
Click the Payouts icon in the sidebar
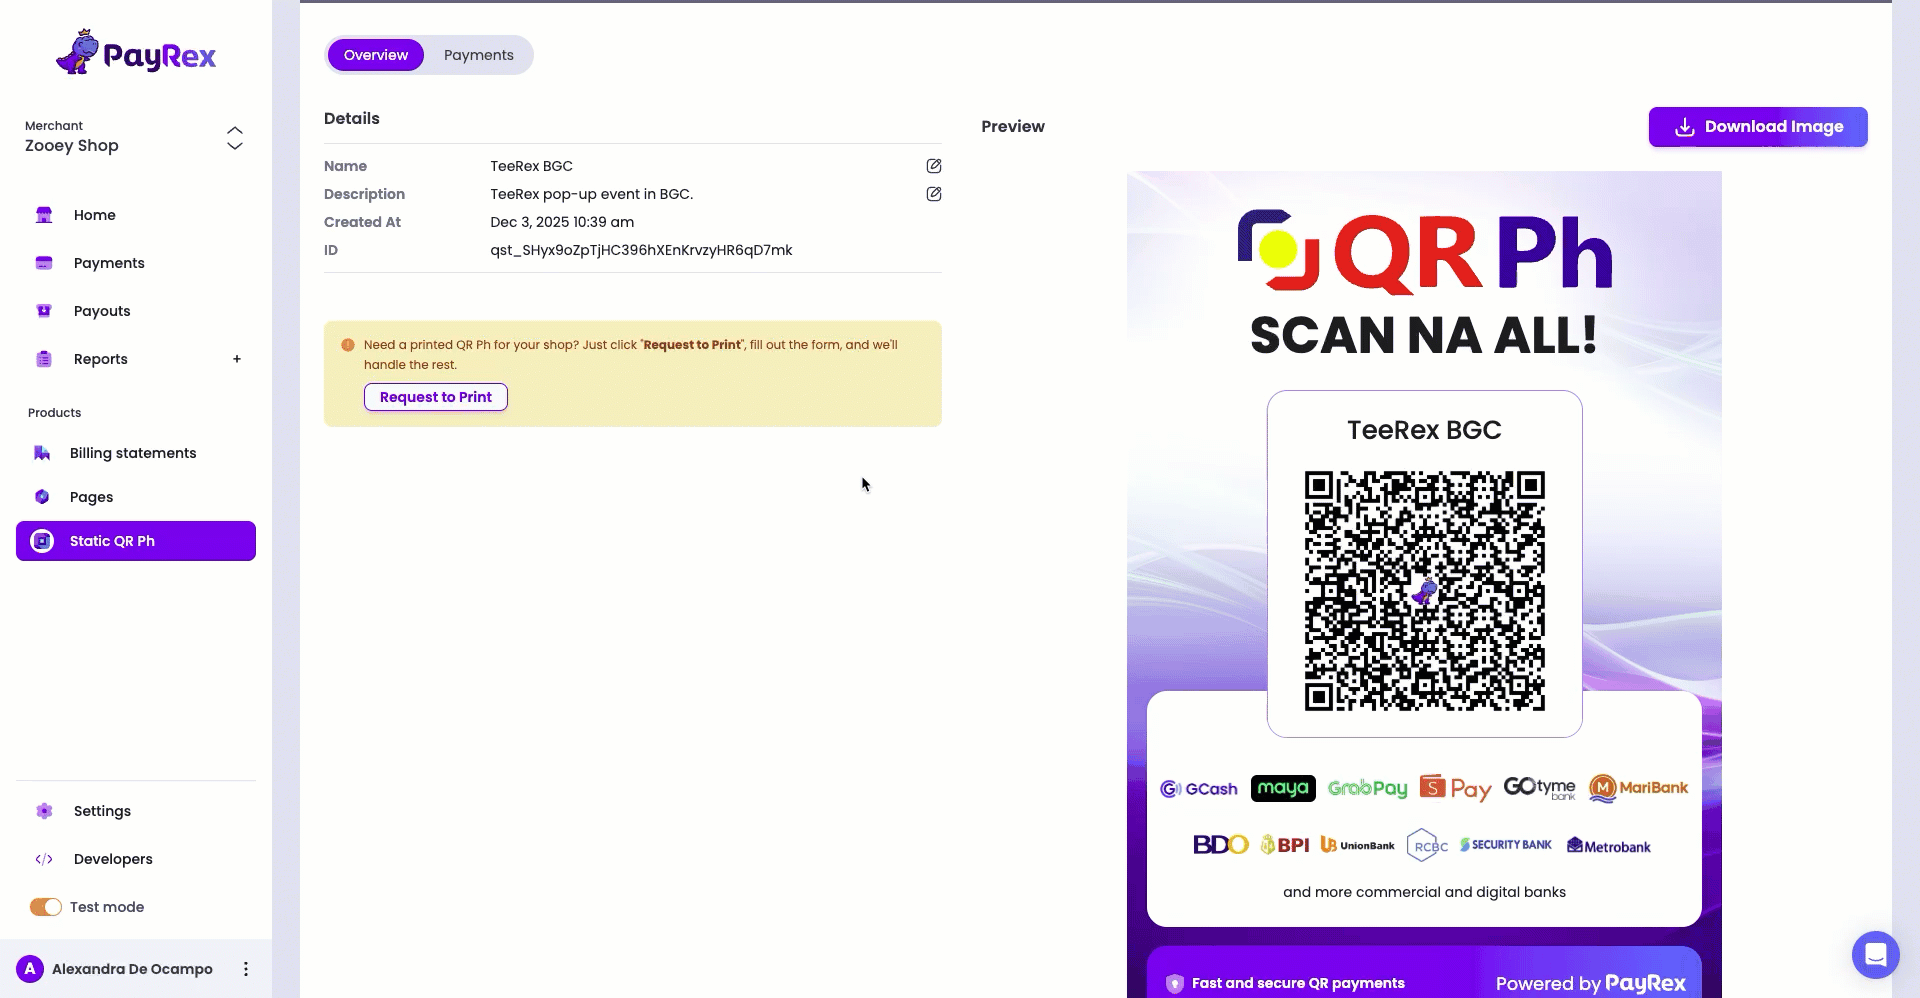pyautogui.click(x=44, y=310)
